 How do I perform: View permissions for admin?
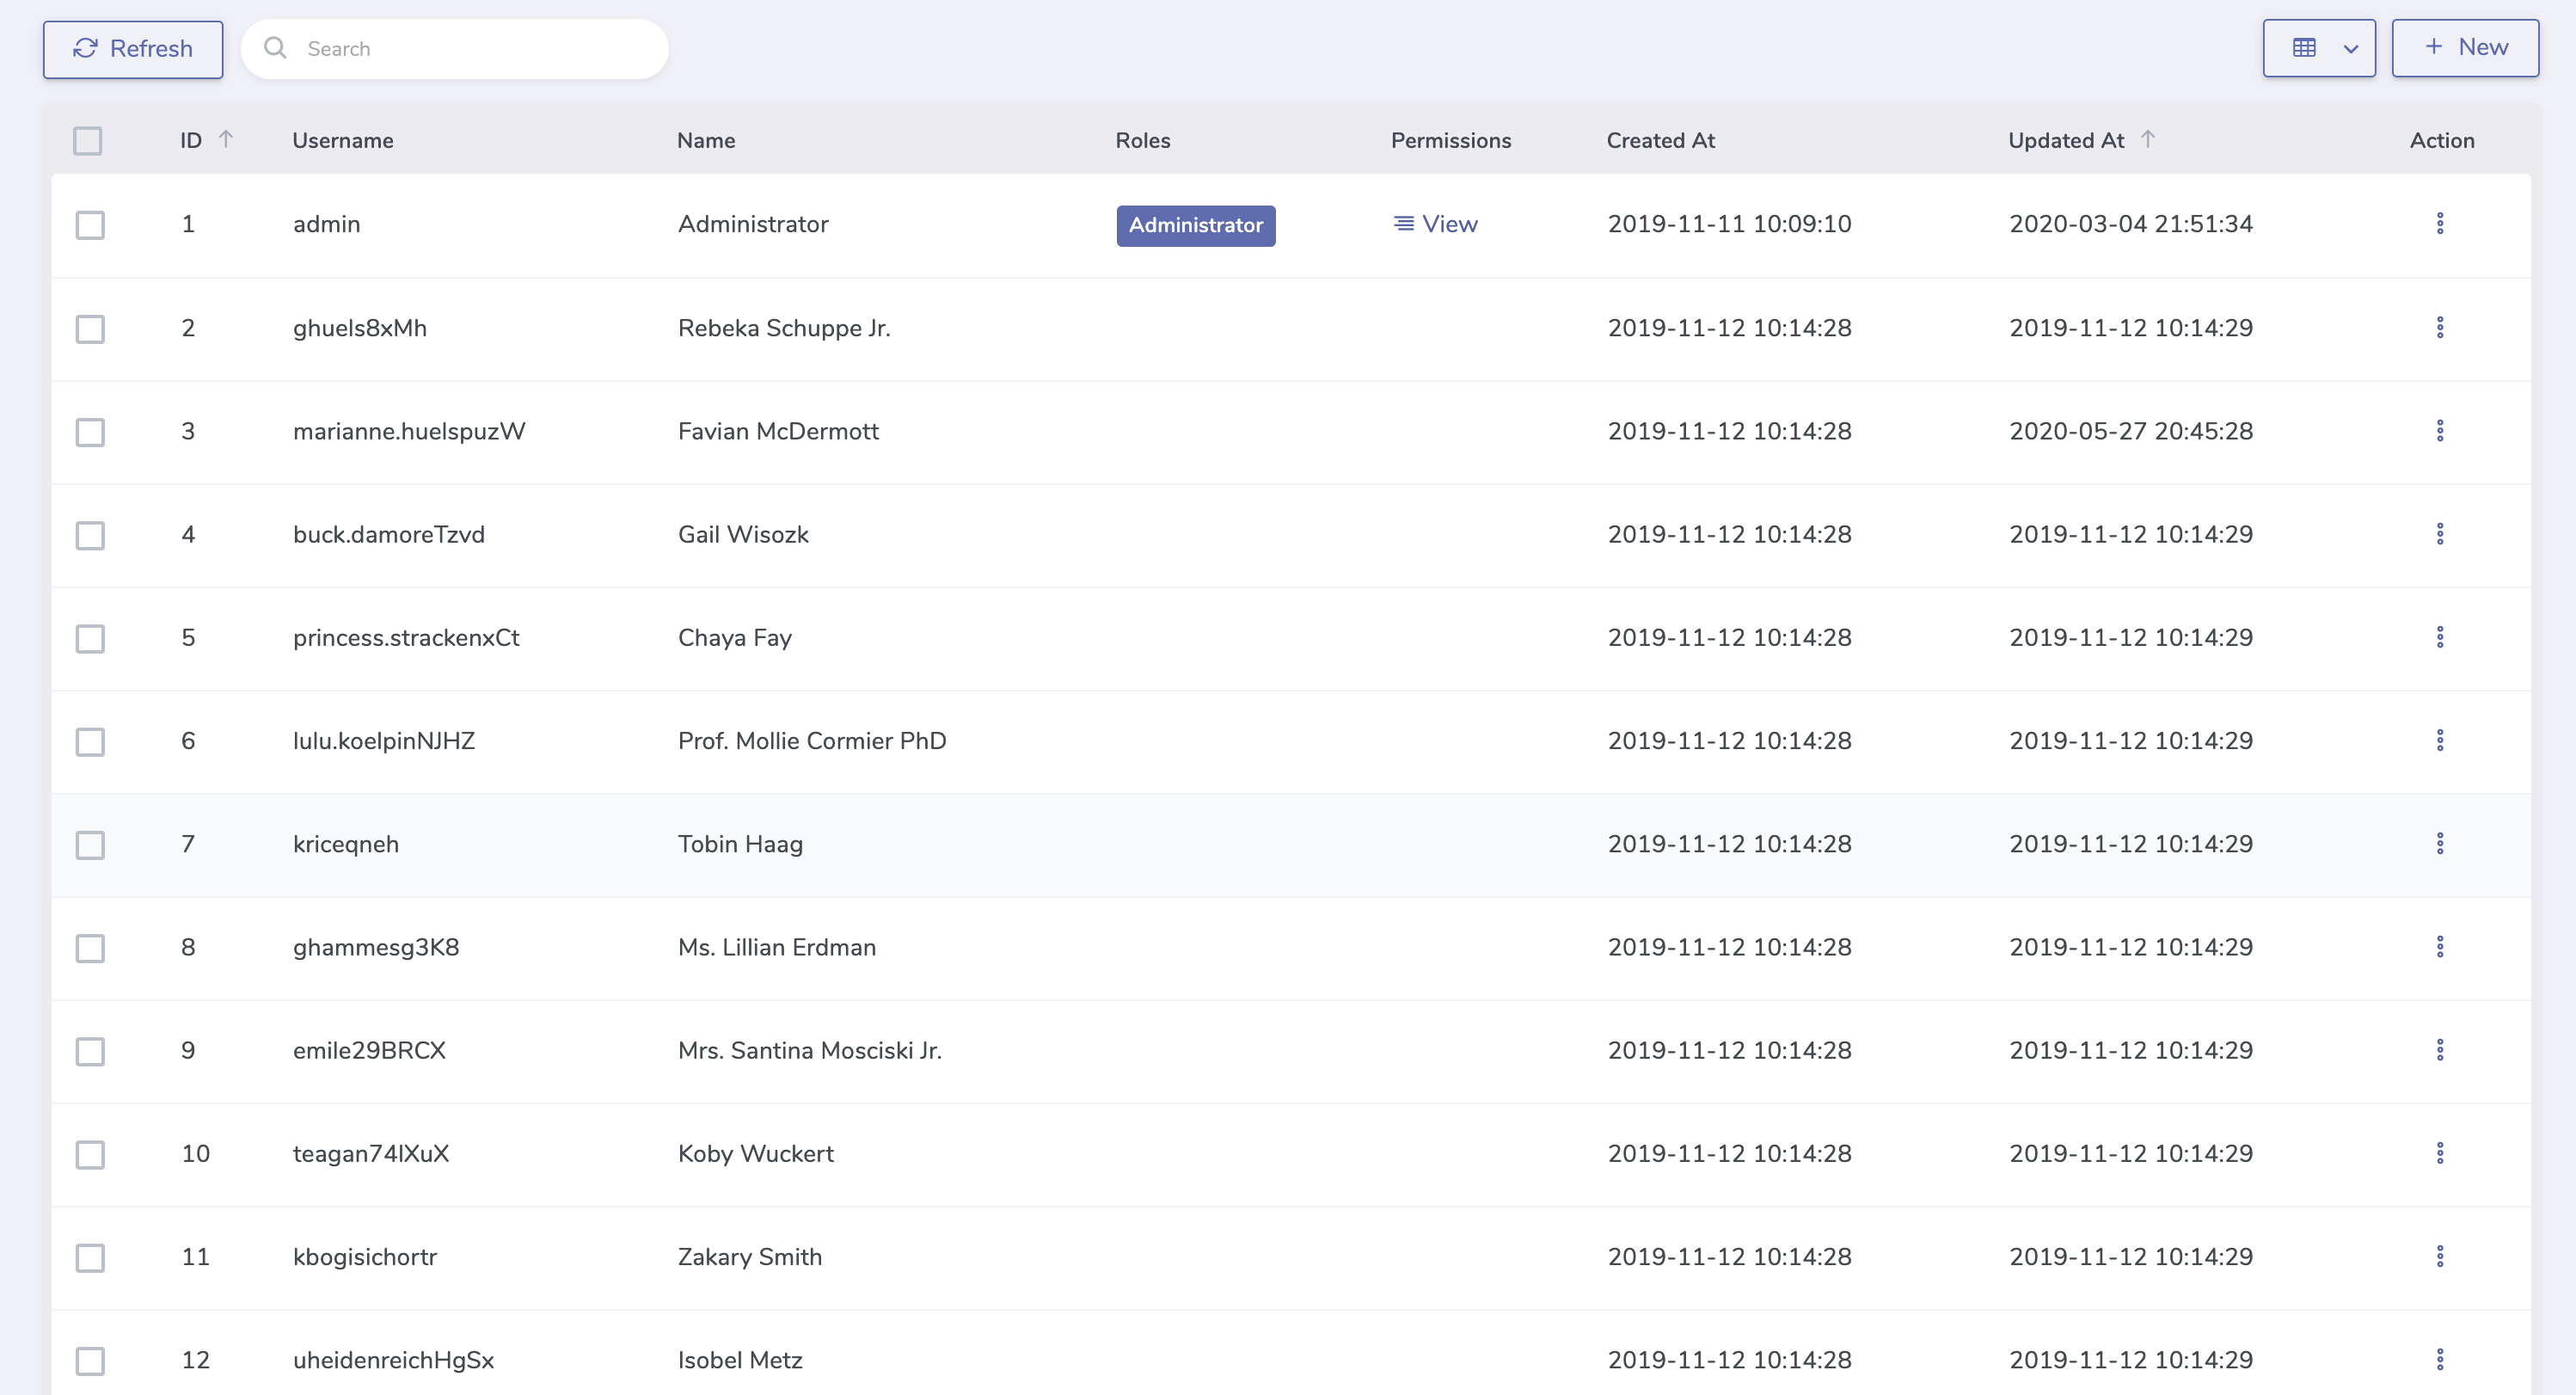click(x=1435, y=224)
